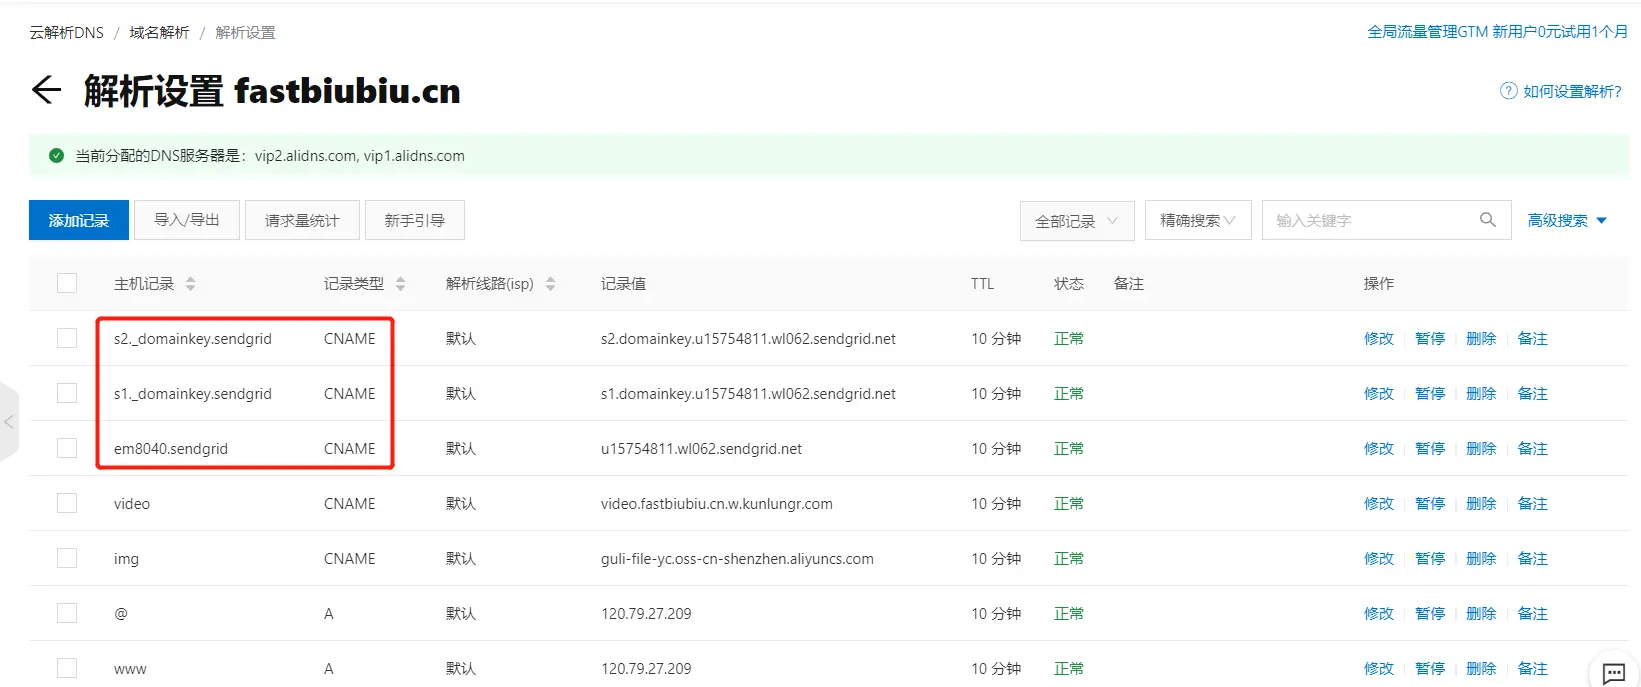Check the img row checkbox

(67, 558)
